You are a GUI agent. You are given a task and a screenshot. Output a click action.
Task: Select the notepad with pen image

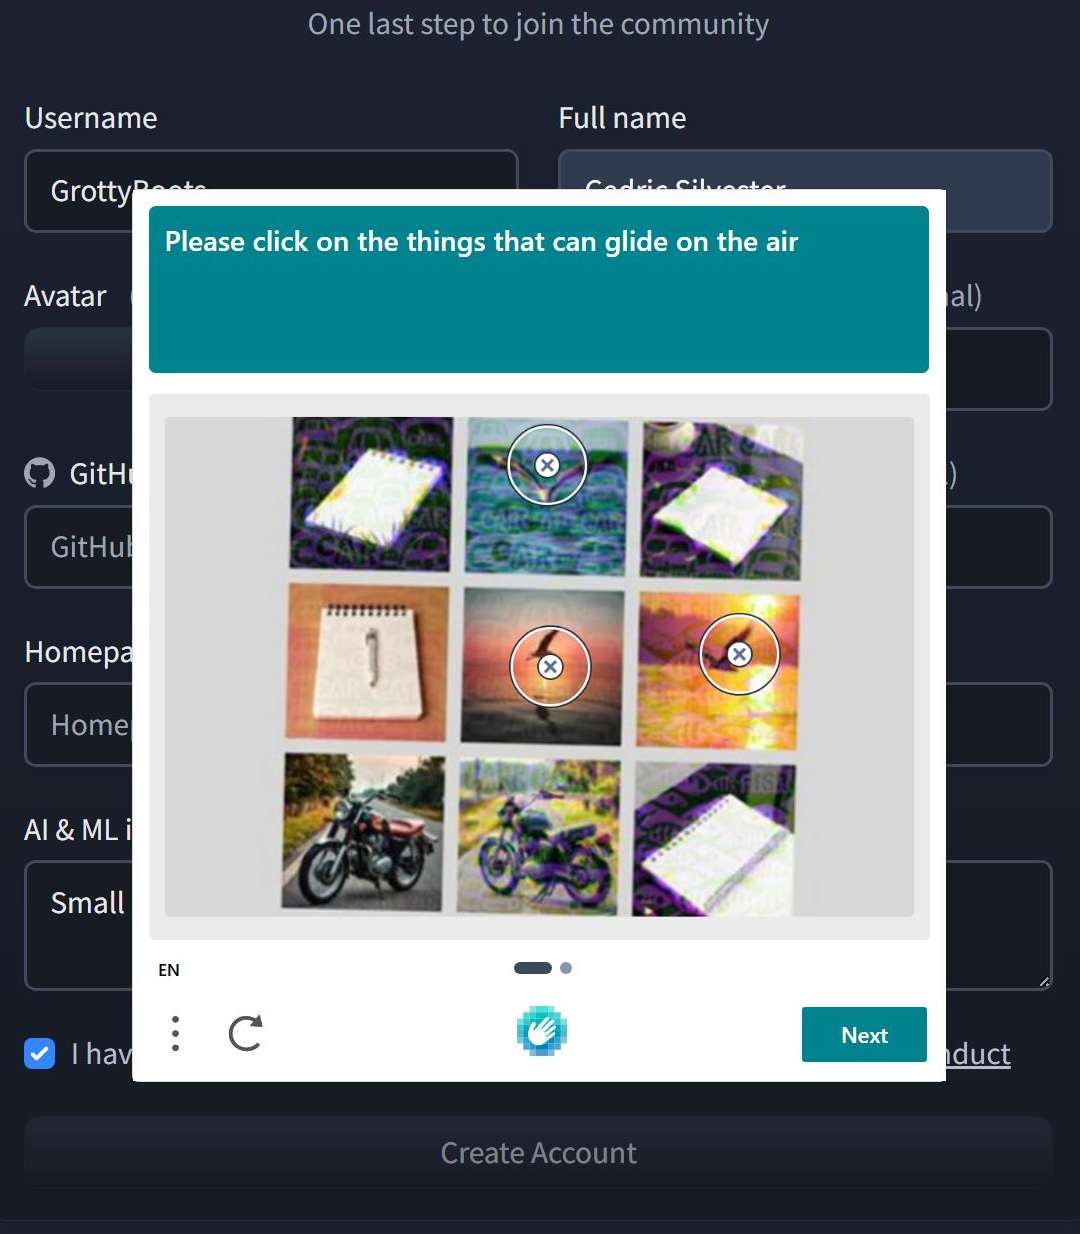(367, 662)
